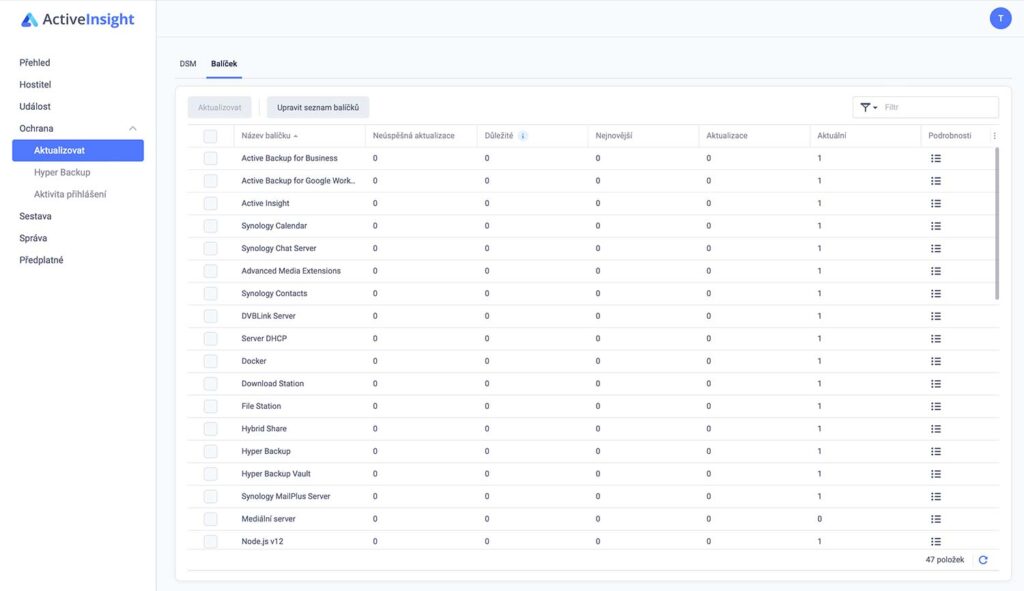Click the info icon next to Důležité
The height and width of the screenshot is (591, 1024).
pos(522,136)
